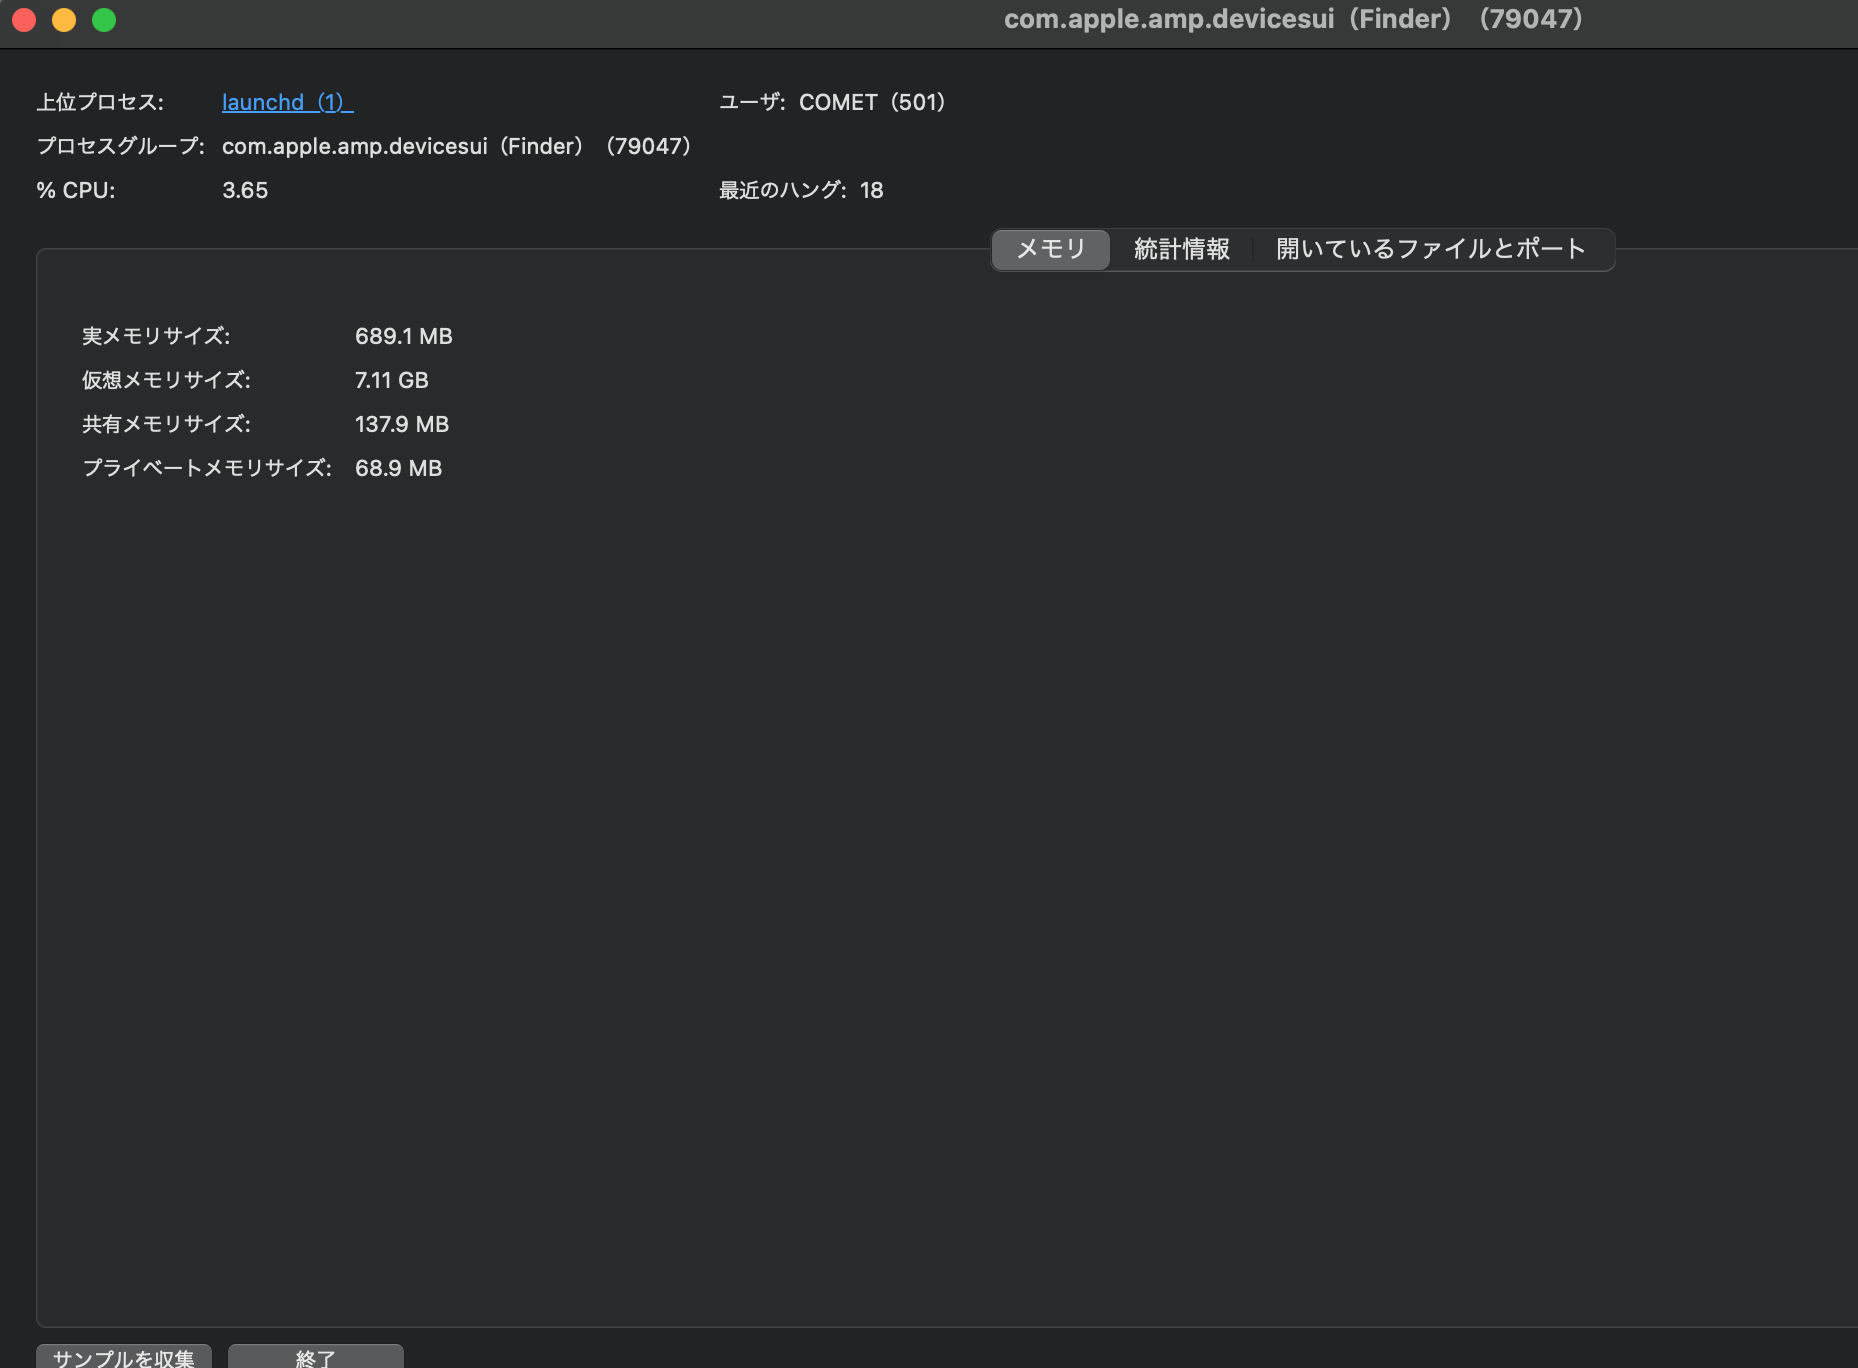Image resolution: width=1858 pixels, height=1368 pixels.
Task: Open the 開いているファイルとポート tab
Action: click(x=1431, y=249)
